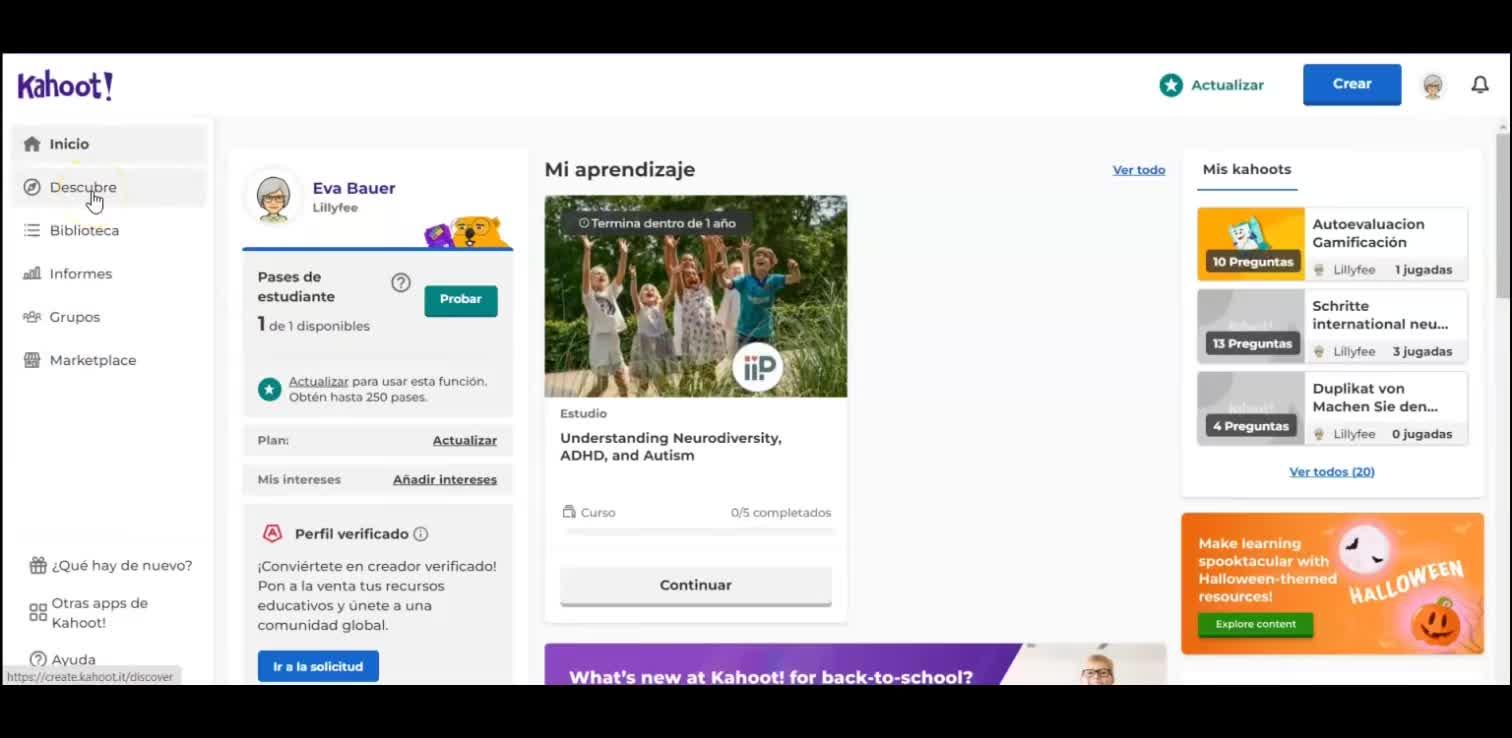Open help icon beside Pases de estudiante
Screen dimensions: 1512x738
[x=401, y=283]
